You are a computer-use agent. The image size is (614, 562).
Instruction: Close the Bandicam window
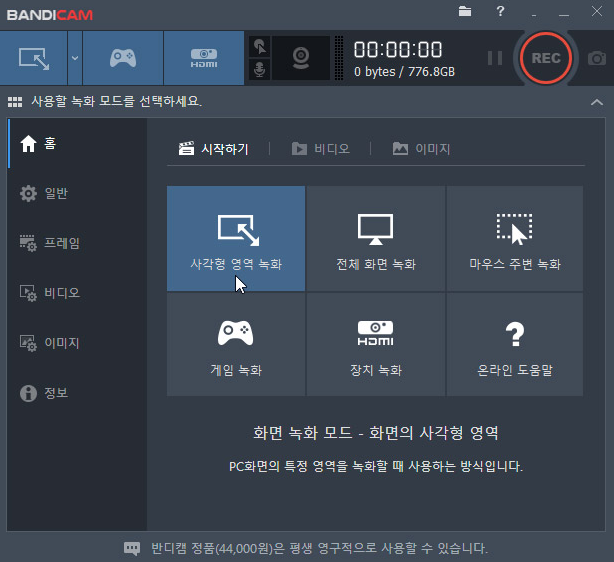tap(597, 11)
